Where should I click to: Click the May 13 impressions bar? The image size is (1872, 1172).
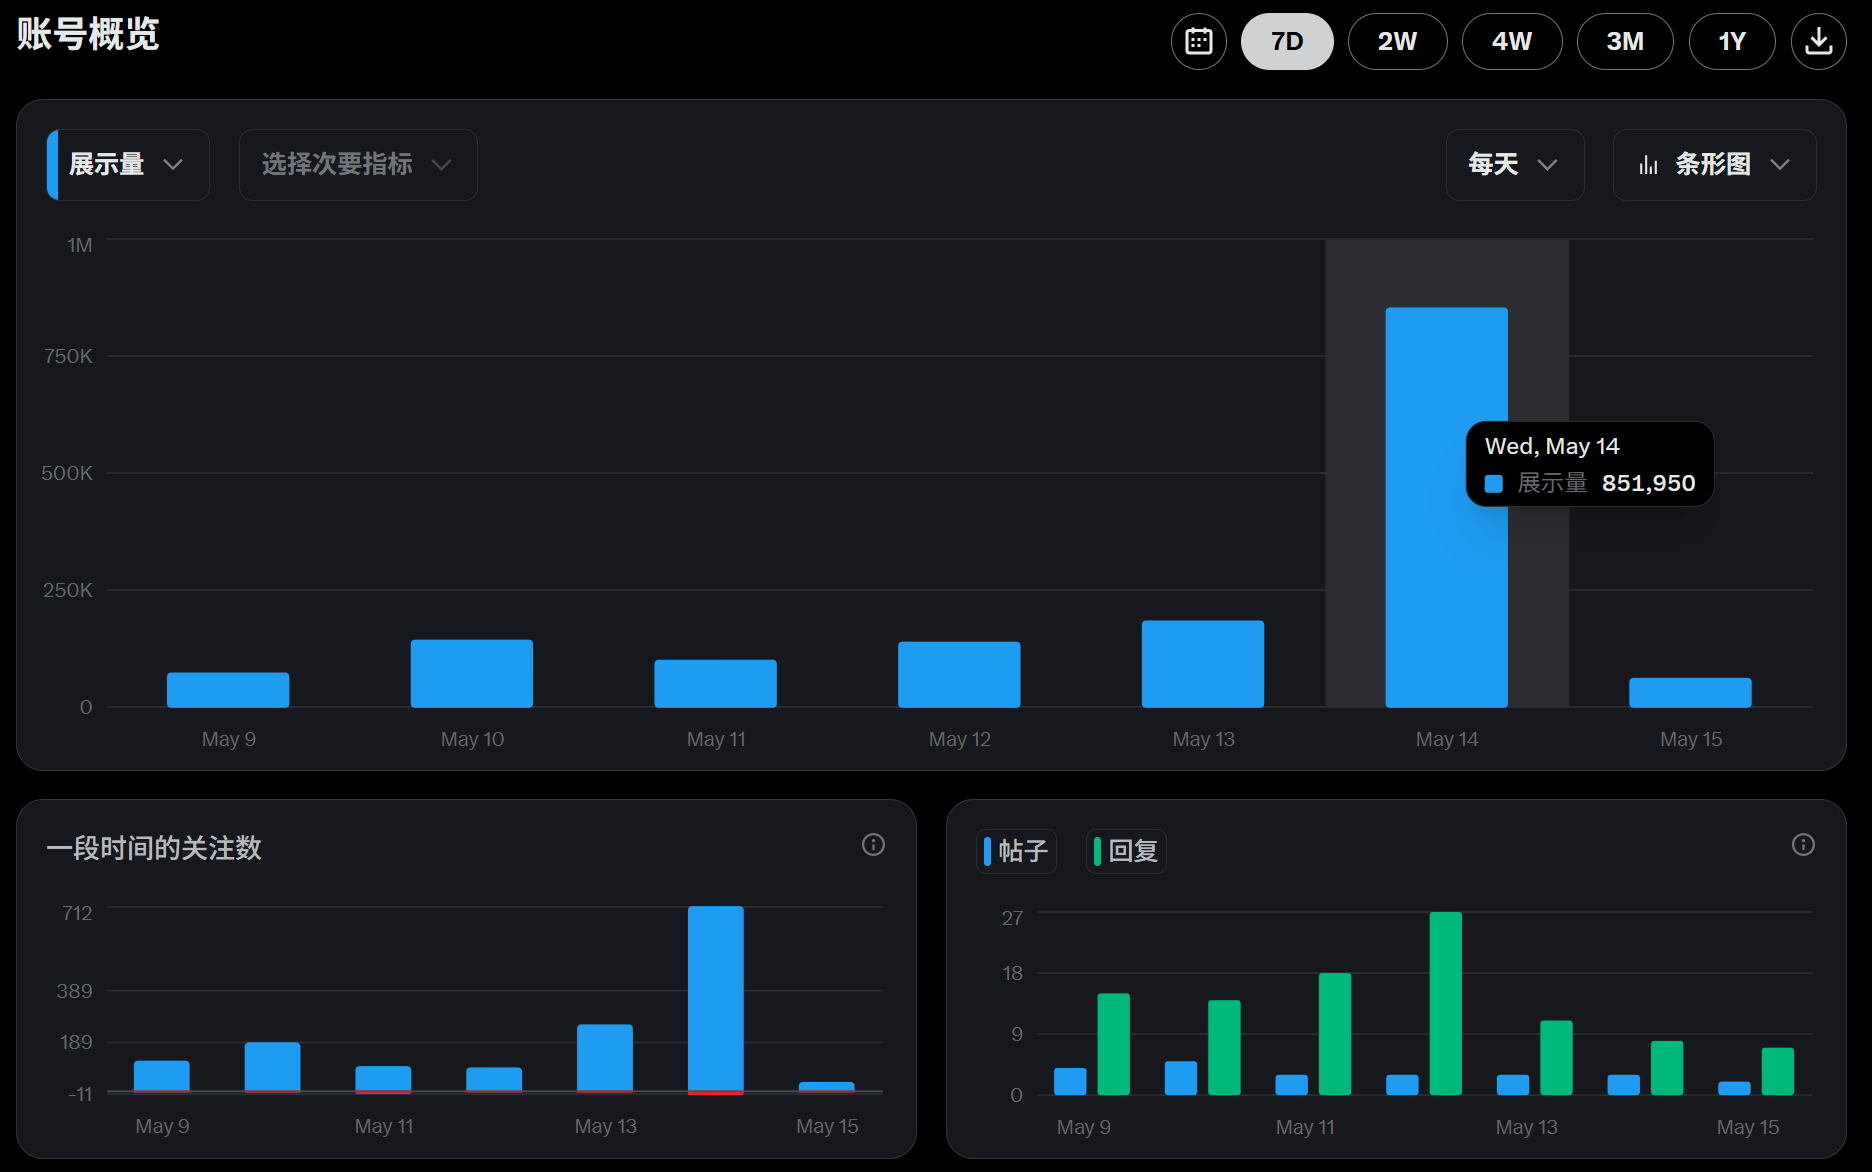pyautogui.click(x=1202, y=664)
